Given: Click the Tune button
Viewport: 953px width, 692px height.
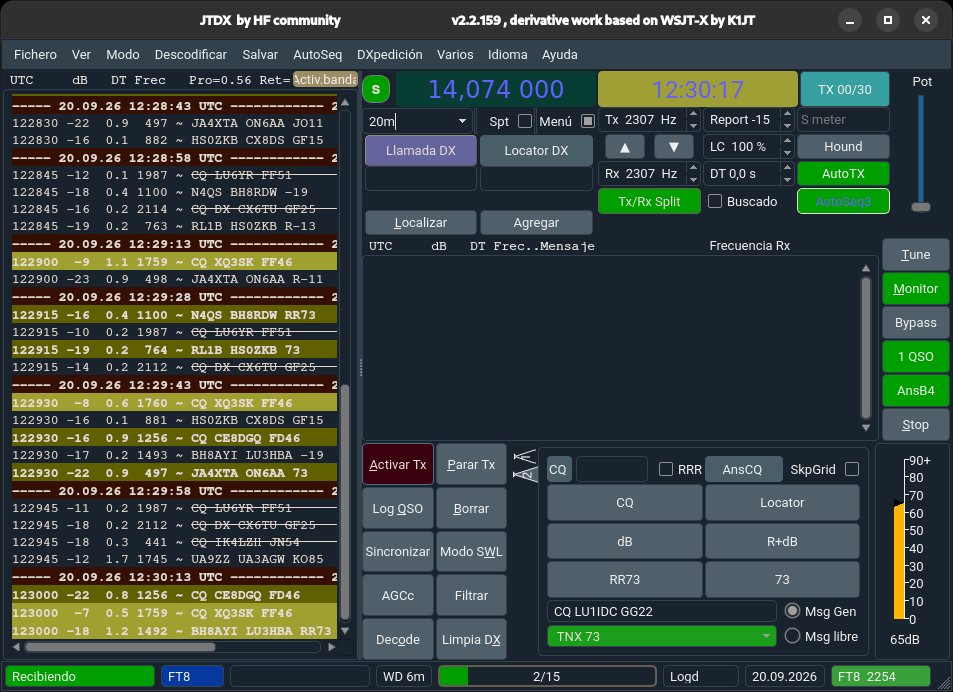Looking at the screenshot, I should [x=915, y=255].
